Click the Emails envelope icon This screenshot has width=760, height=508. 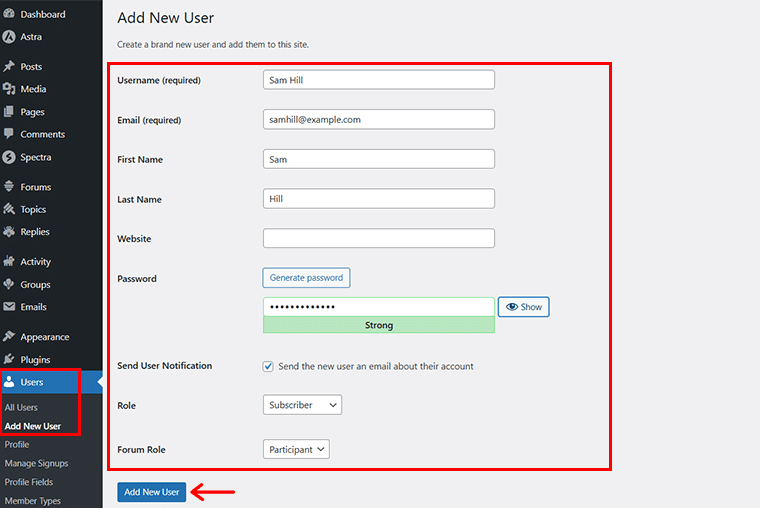pos(9,307)
